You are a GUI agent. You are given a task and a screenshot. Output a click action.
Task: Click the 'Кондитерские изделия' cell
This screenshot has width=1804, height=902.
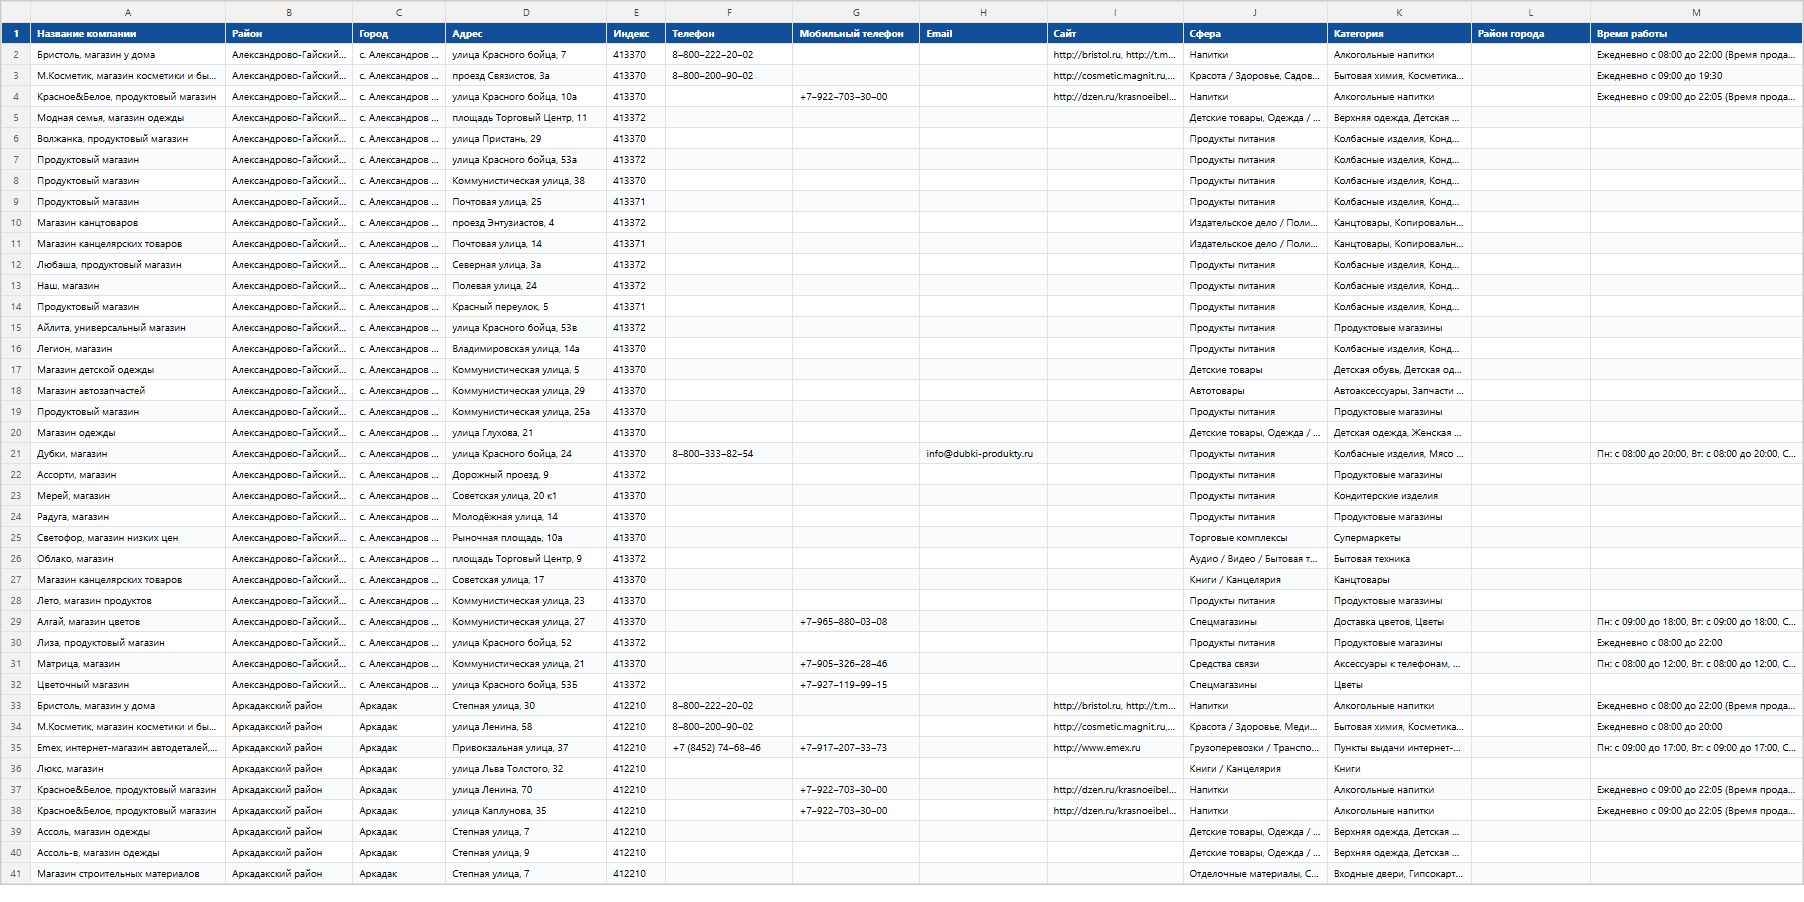pyautogui.click(x=1399, y=496)
